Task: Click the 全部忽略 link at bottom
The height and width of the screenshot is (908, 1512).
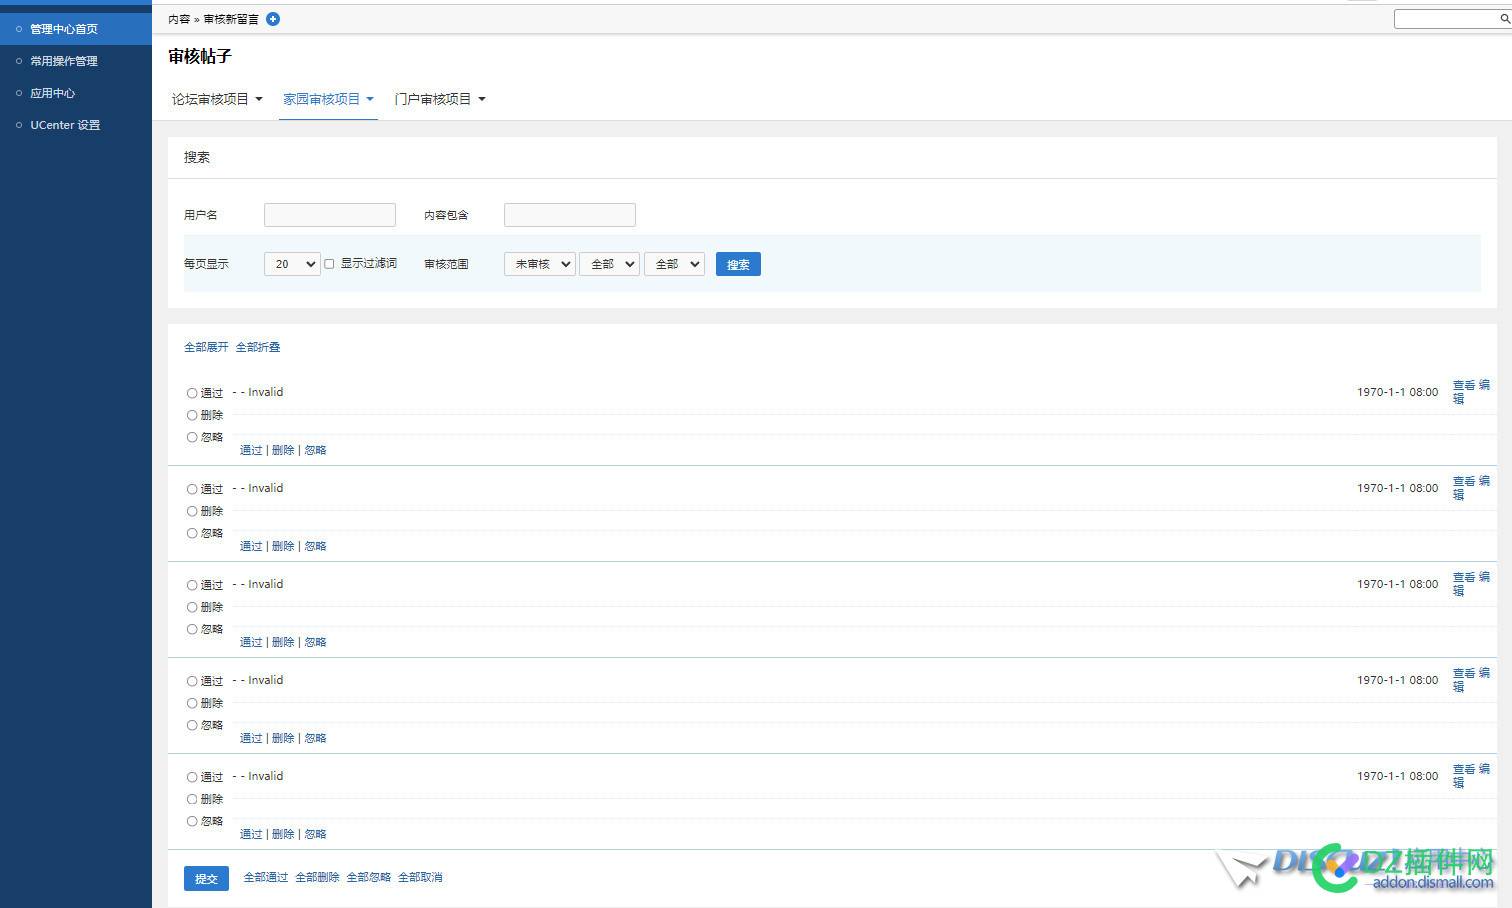Action: pyautogui.click(x=368, y=877)
